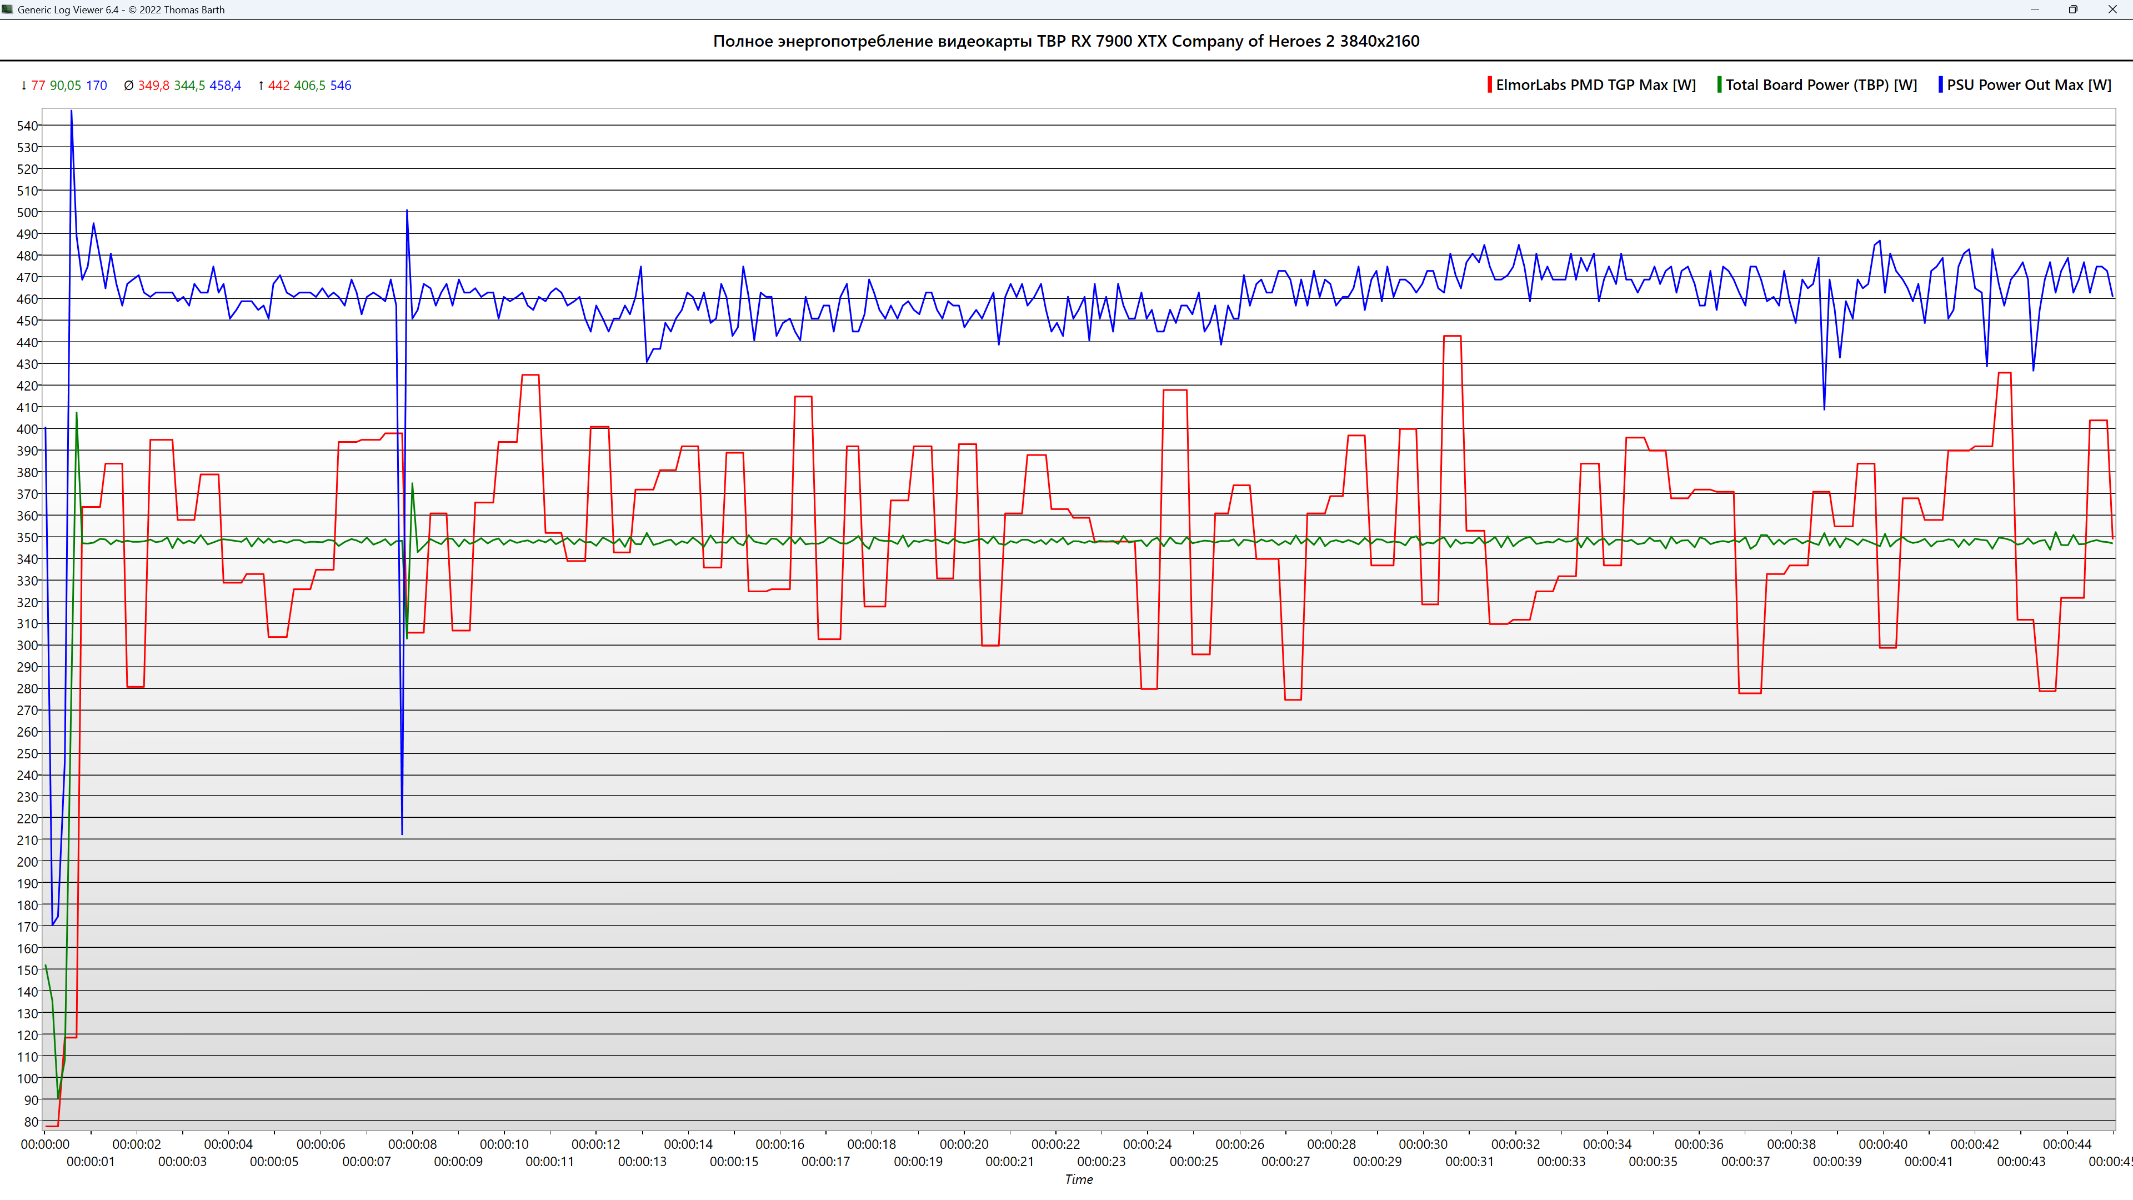The height and width of the screenshot is (1200, 2133).
Task: Select Total Board Power (TBP) [W] legend label
Action: [x=1821, y=85]
